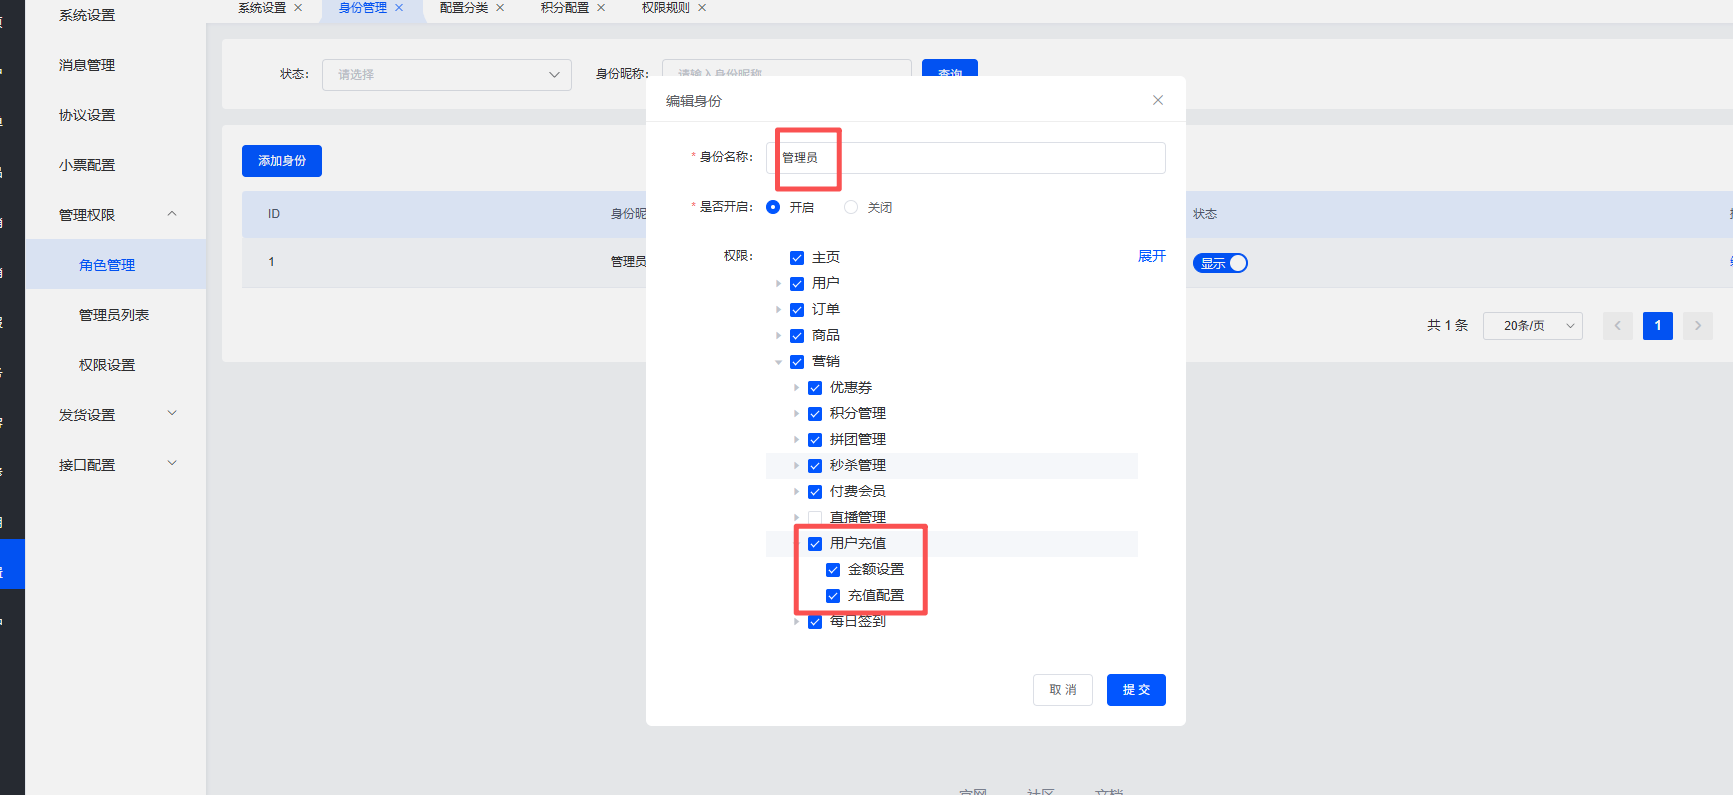
Task: Expand the 用户 tree node arrow
Action: tap(779, 284)
